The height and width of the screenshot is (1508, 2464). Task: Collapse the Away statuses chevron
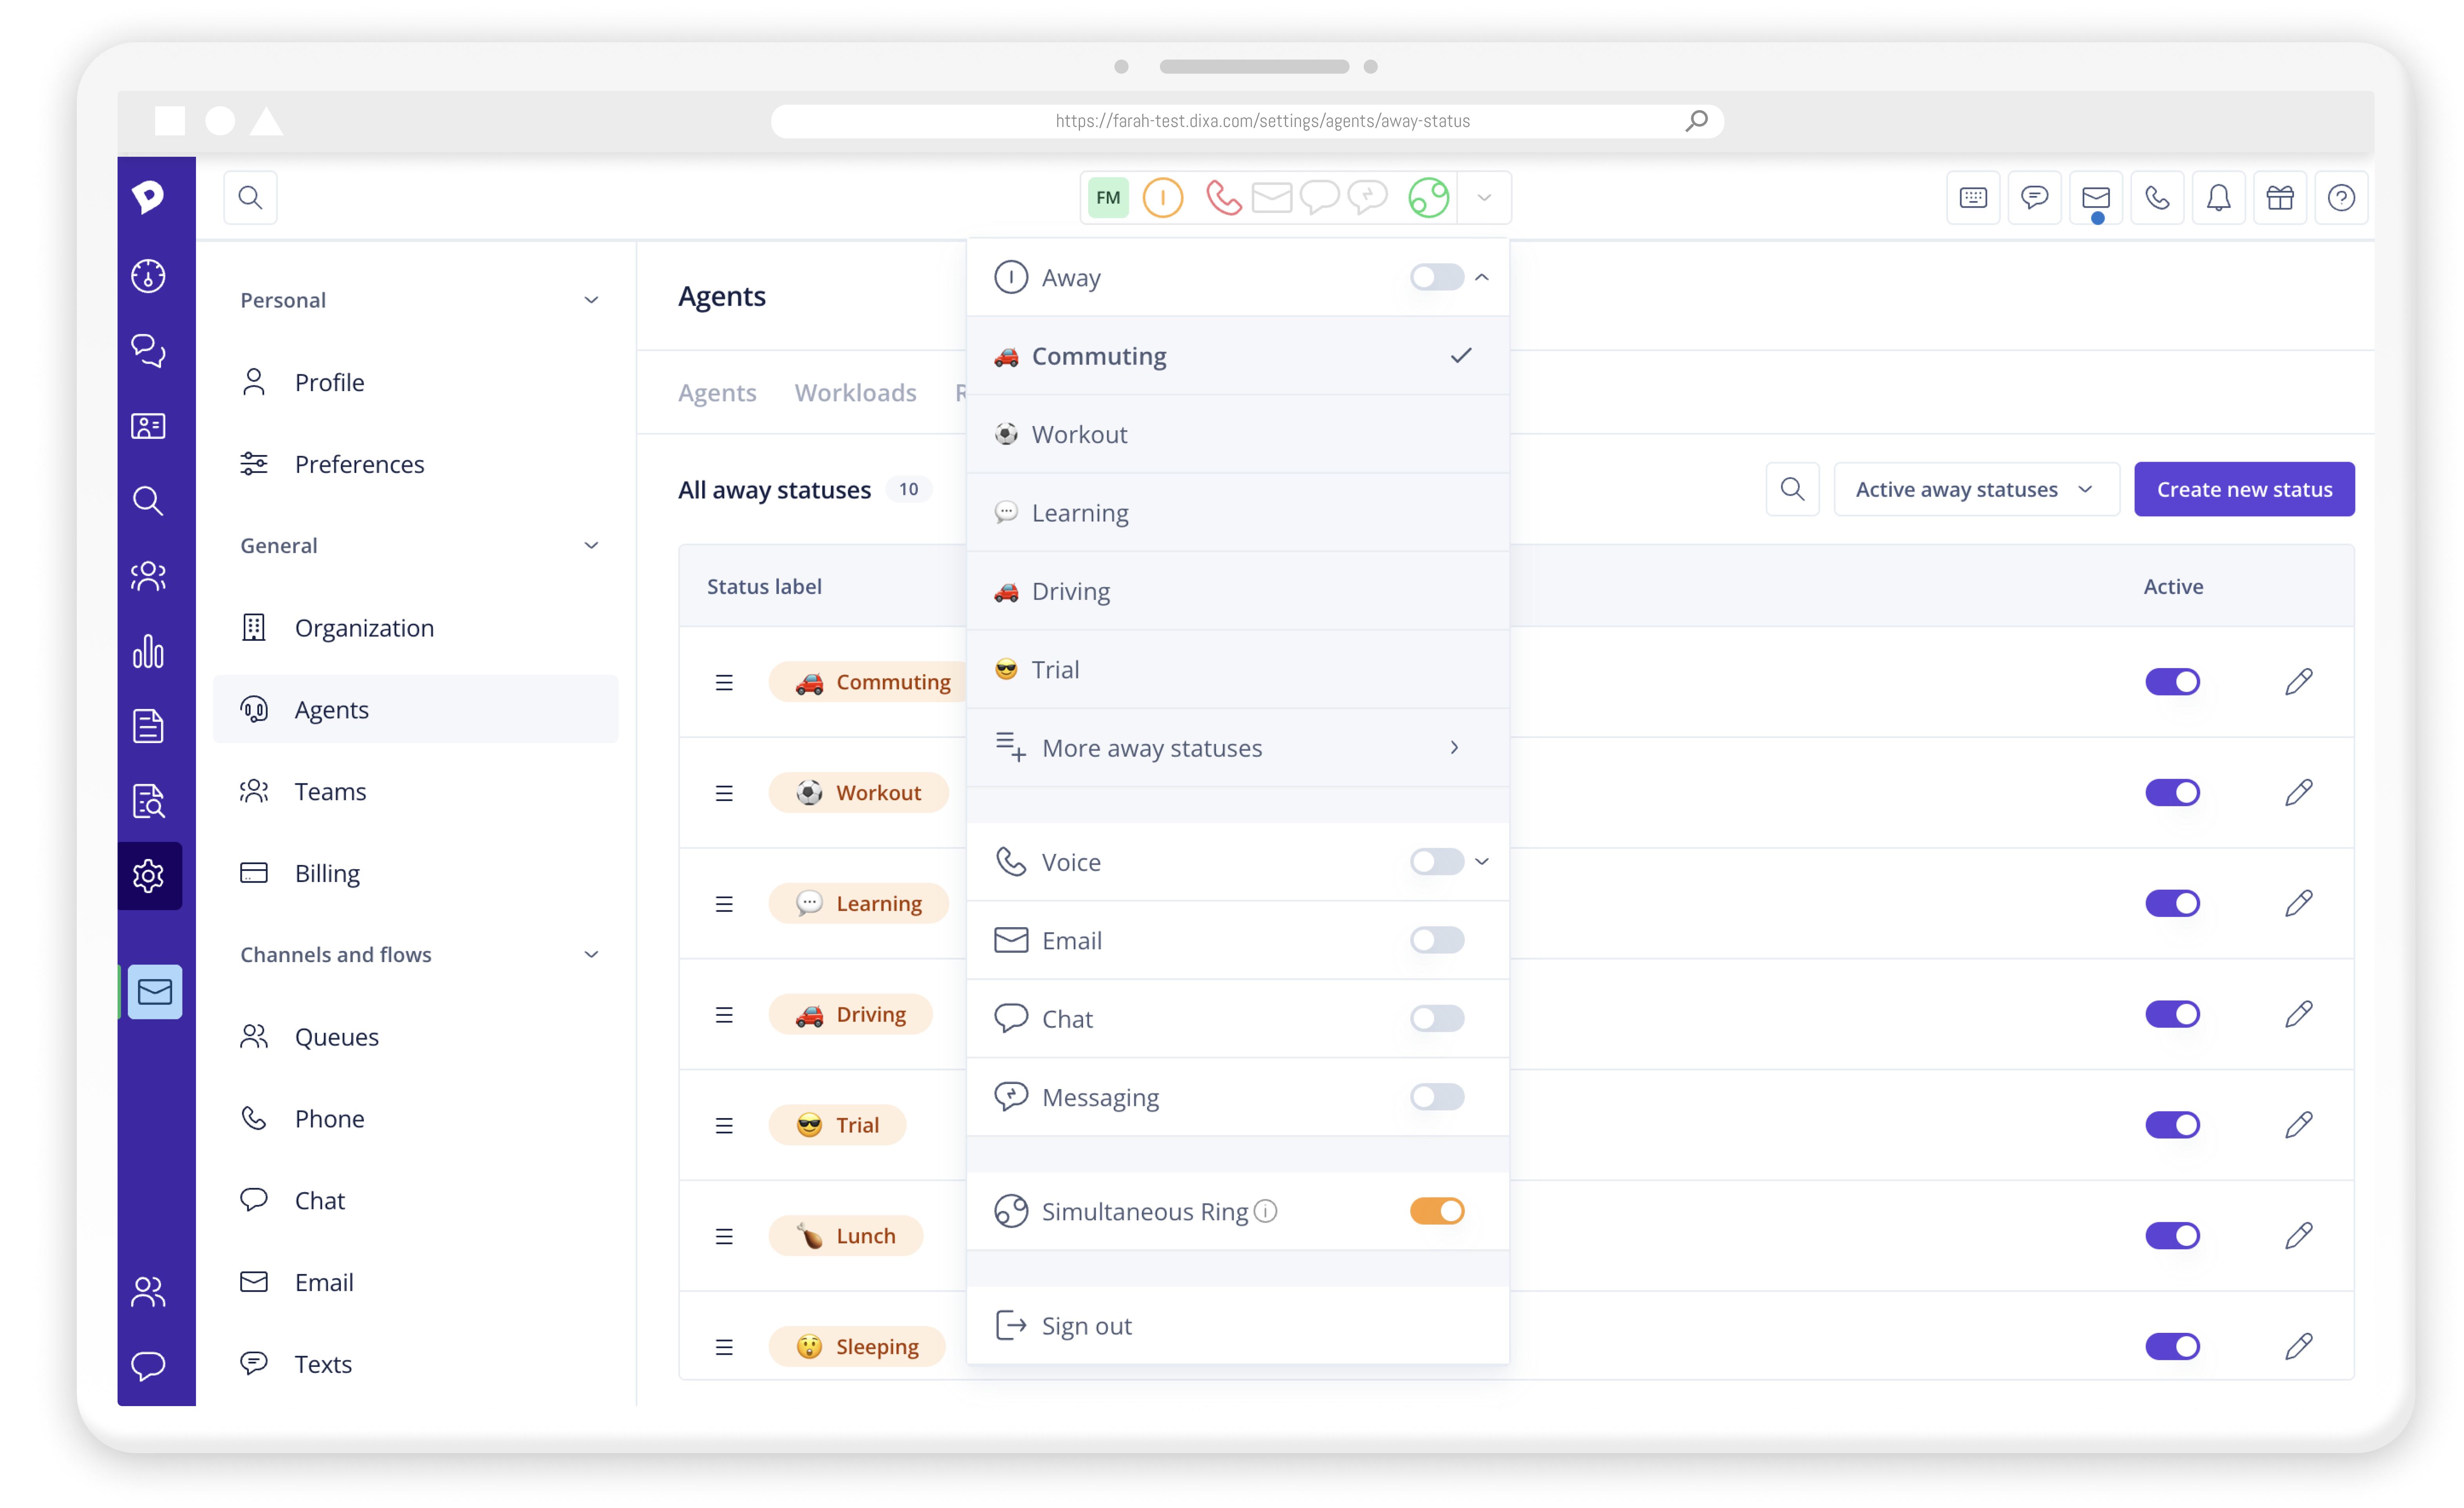1482,277
